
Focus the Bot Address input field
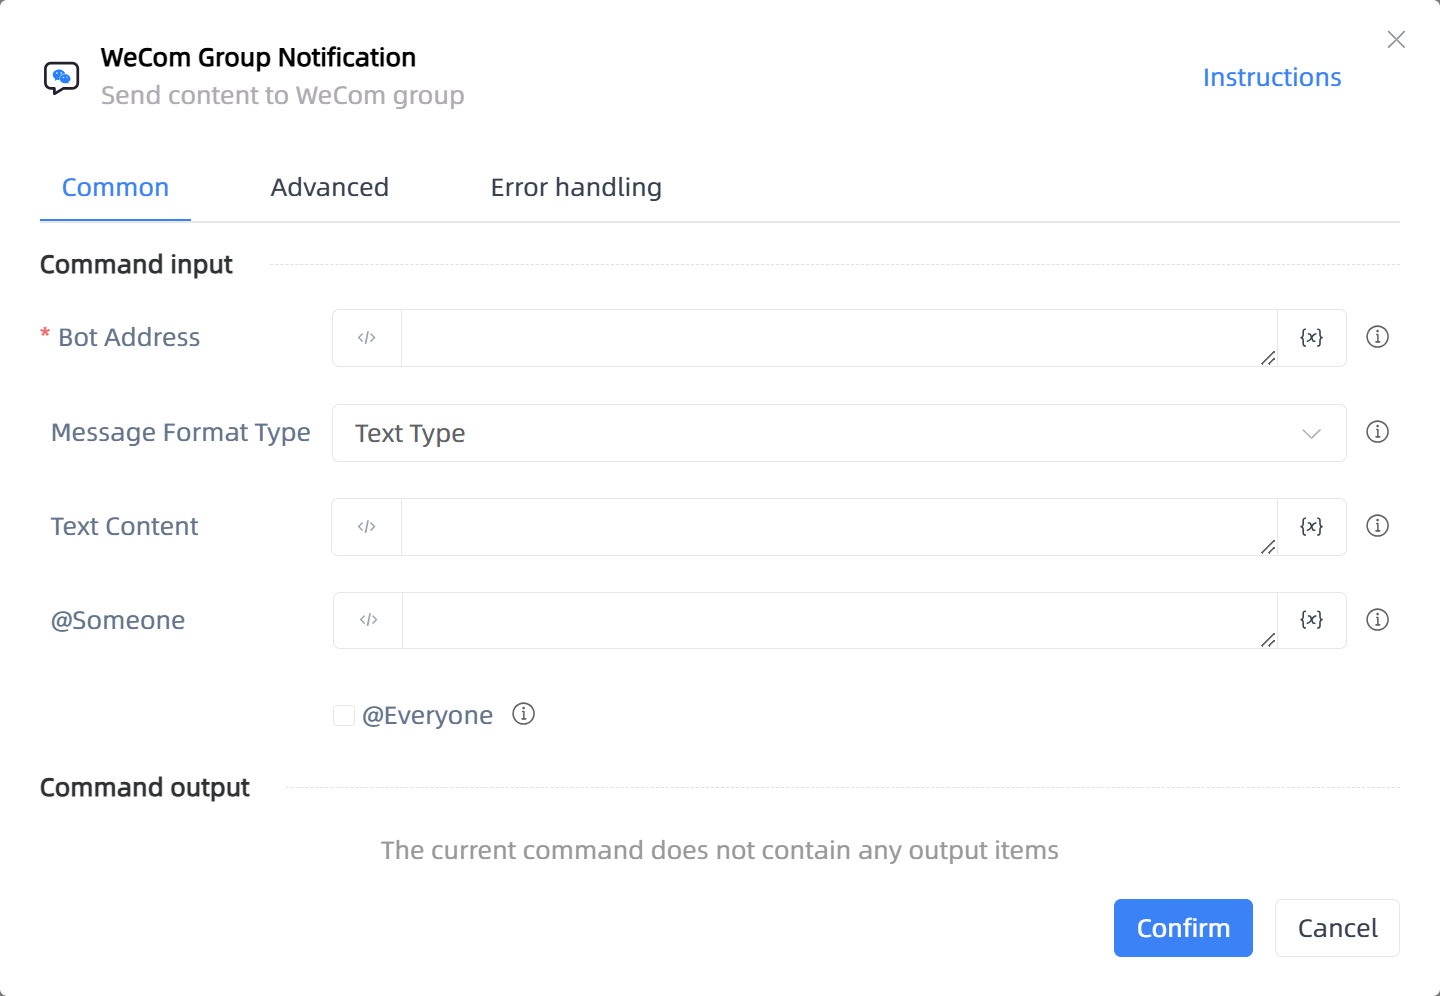point(839,338)
